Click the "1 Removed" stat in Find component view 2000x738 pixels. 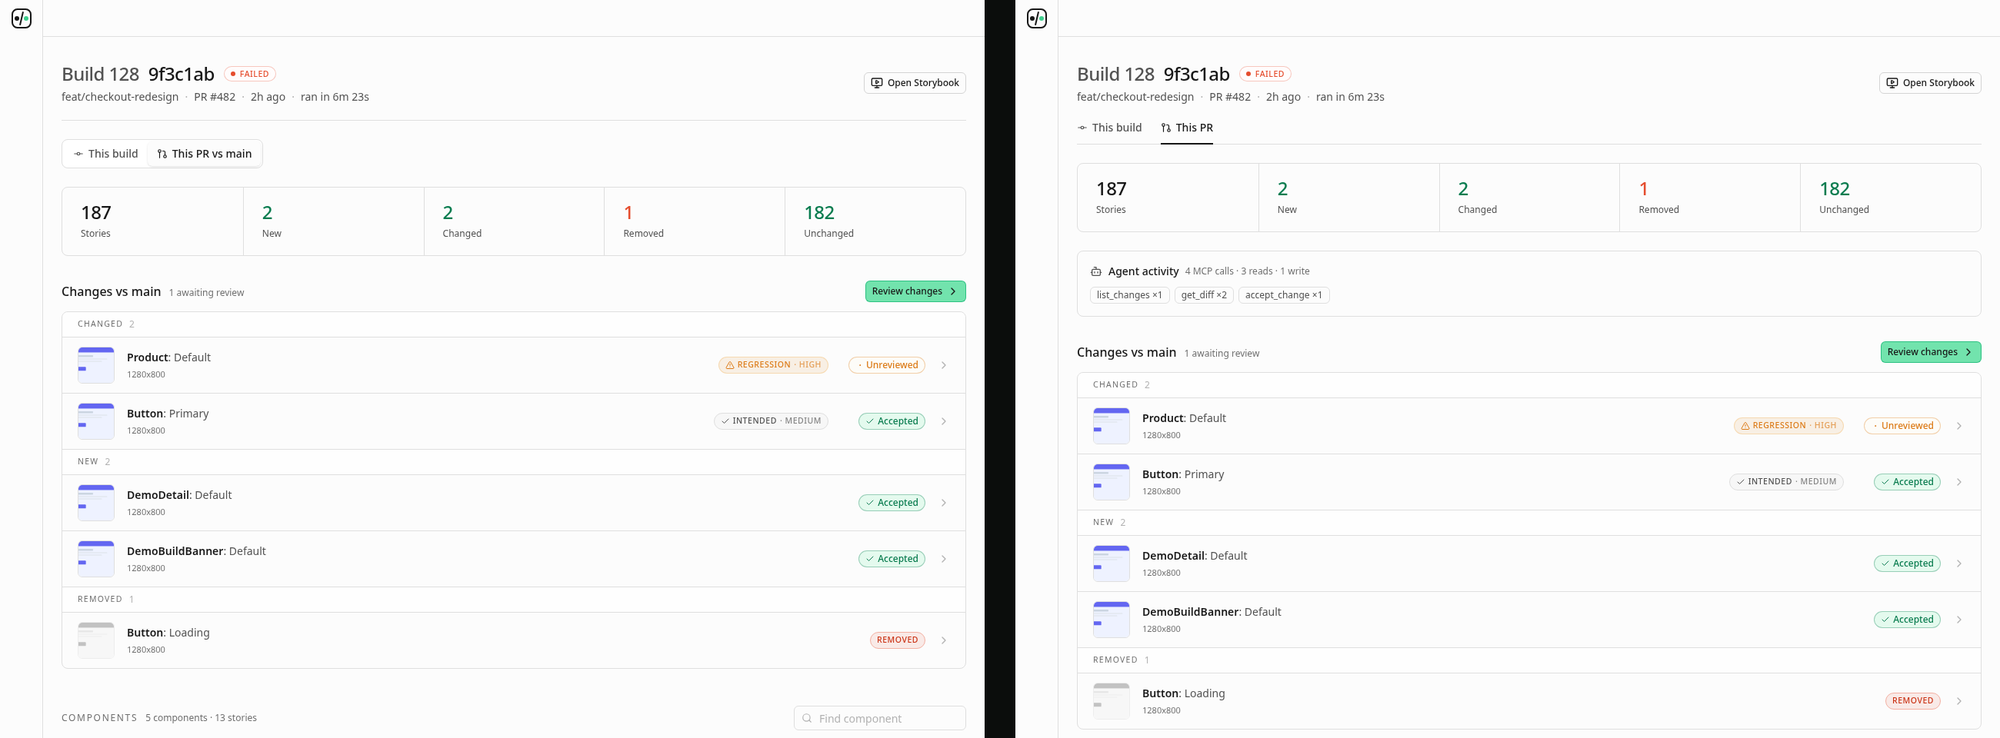[x=694, y=221]
